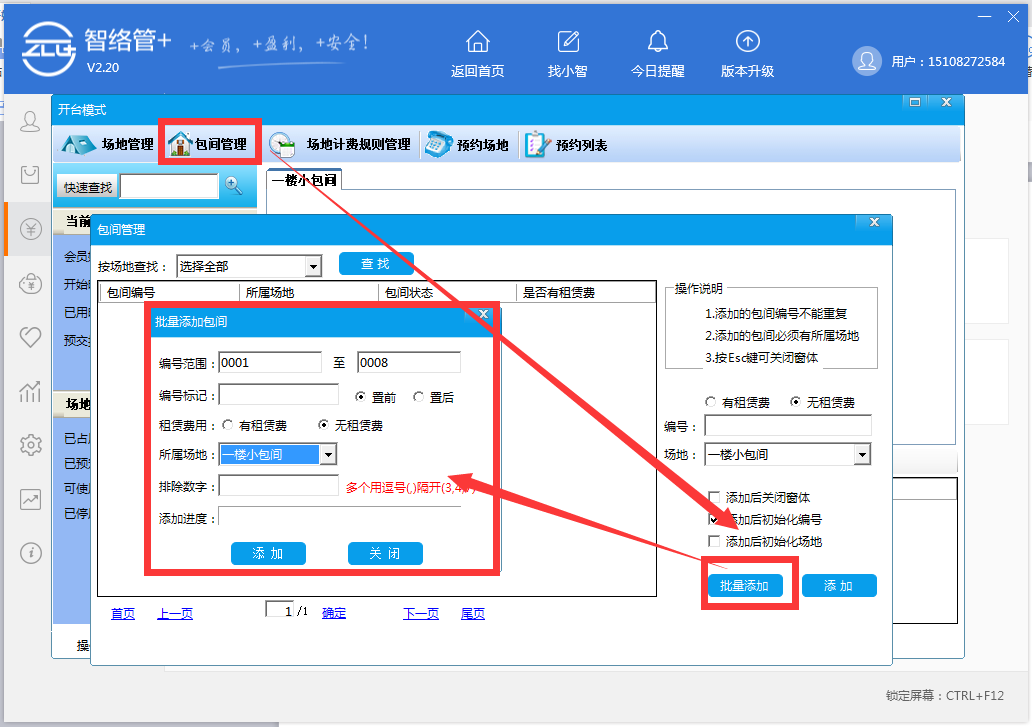The height and width of the screenshot is (727, 1032).
Task: Select the 置后 radio button
Action: click(418, 397)
